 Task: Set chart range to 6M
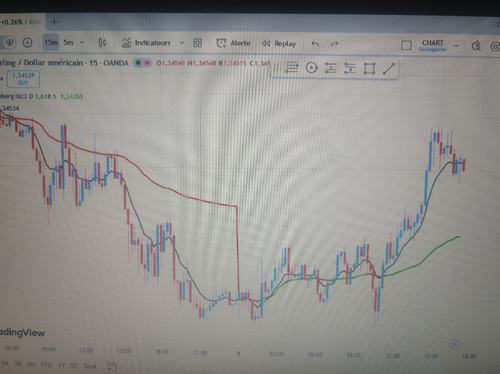click(31, 365)
